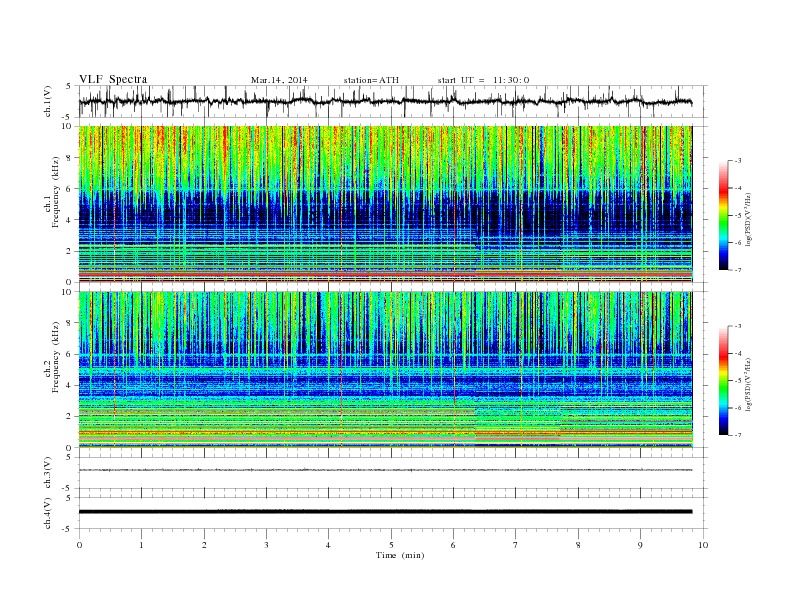Click time tick "1" on bottom axis

[x=141, y=545]
